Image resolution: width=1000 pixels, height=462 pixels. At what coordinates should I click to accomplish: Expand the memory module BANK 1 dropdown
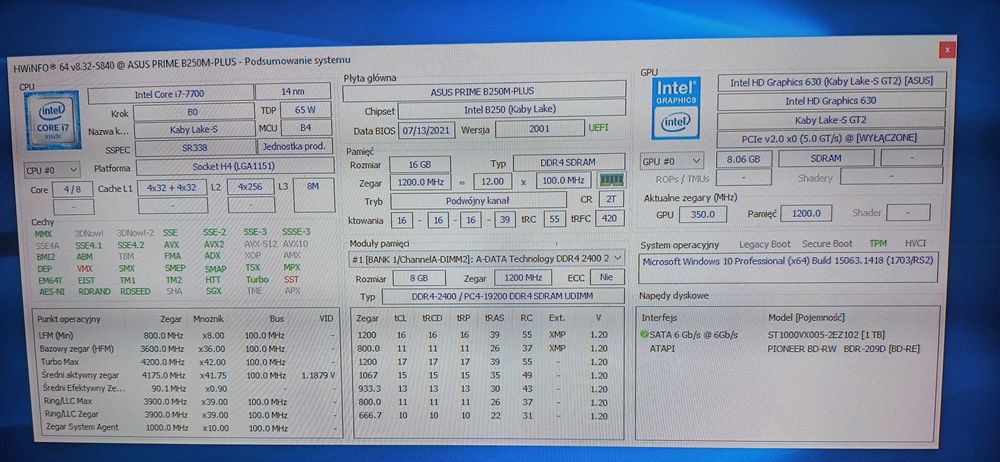[487, 260]
